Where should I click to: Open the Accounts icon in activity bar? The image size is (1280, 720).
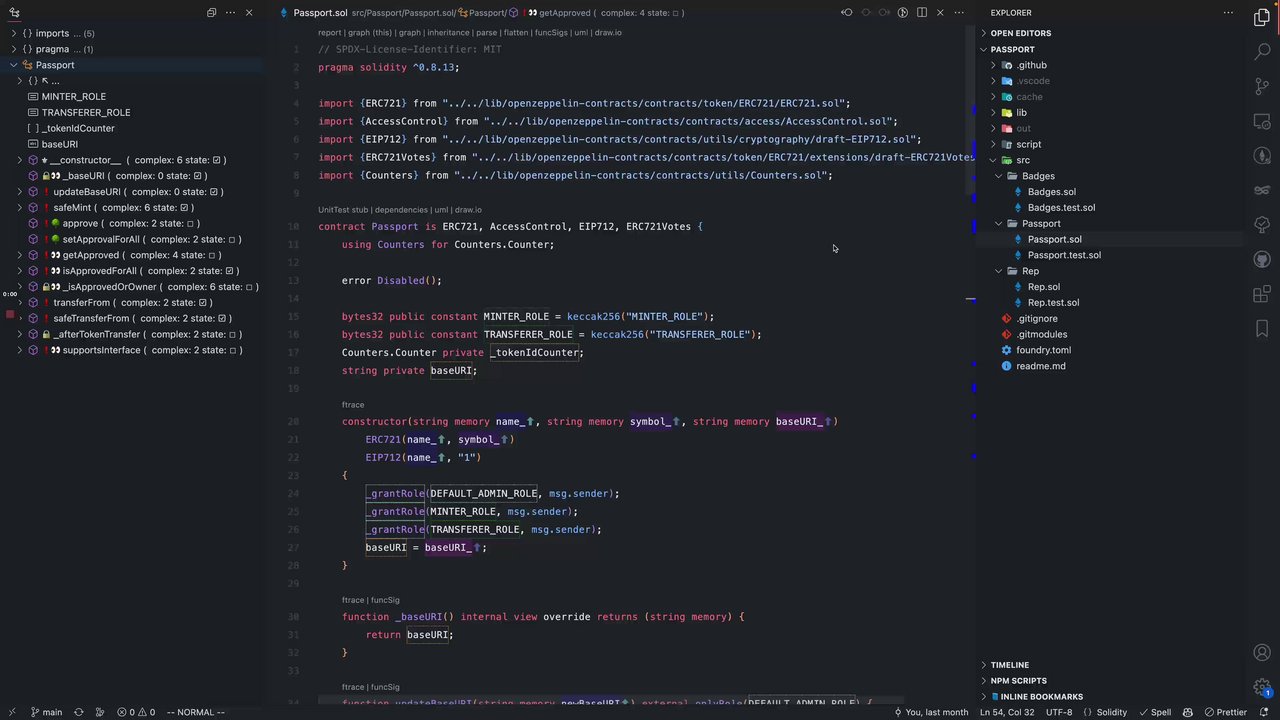point(1262,653)
